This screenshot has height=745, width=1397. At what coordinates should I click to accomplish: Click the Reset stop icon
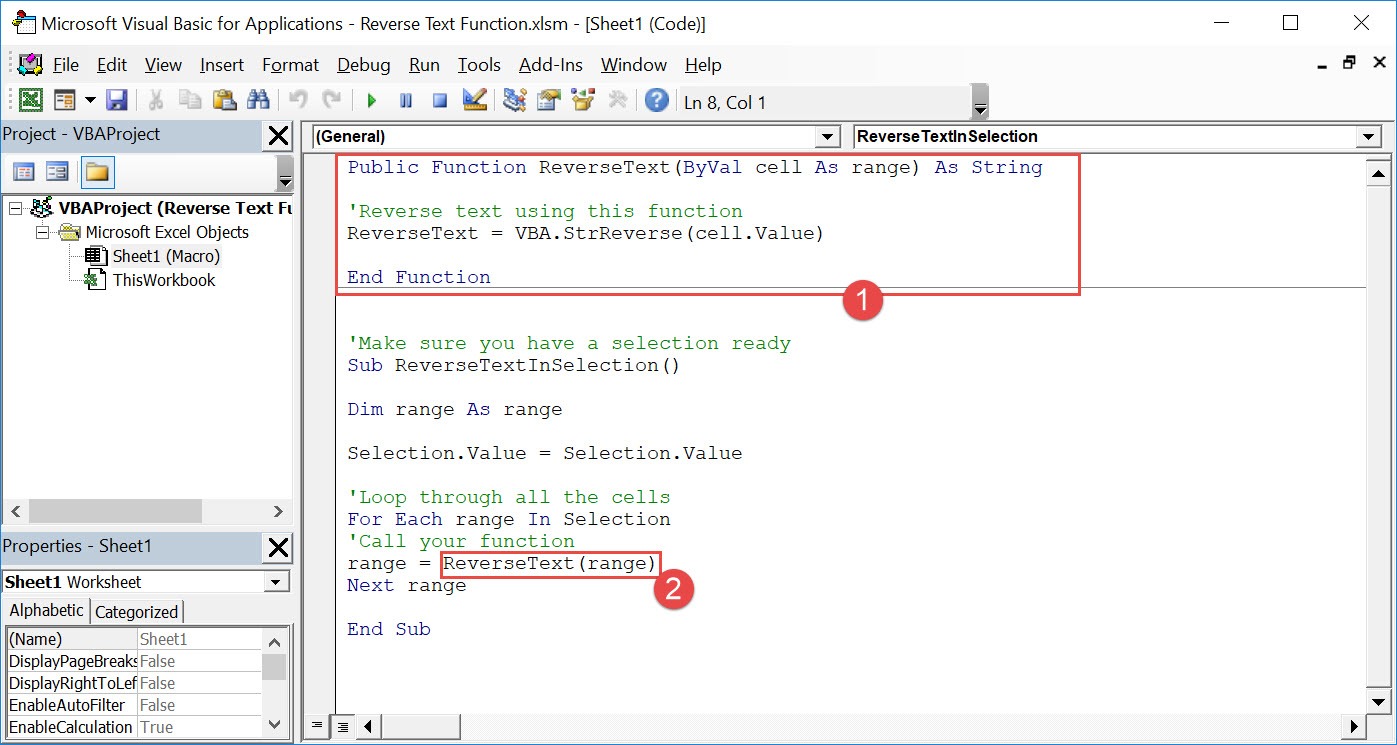coord(440,100)
